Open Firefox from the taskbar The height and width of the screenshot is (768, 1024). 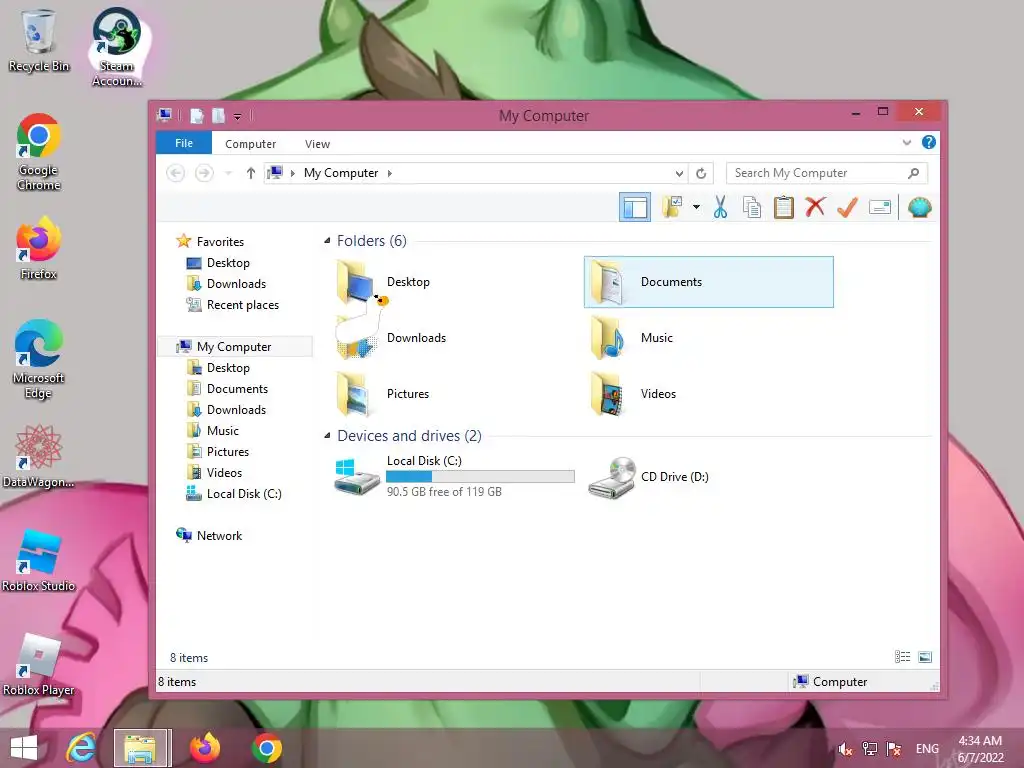point(204,748)
